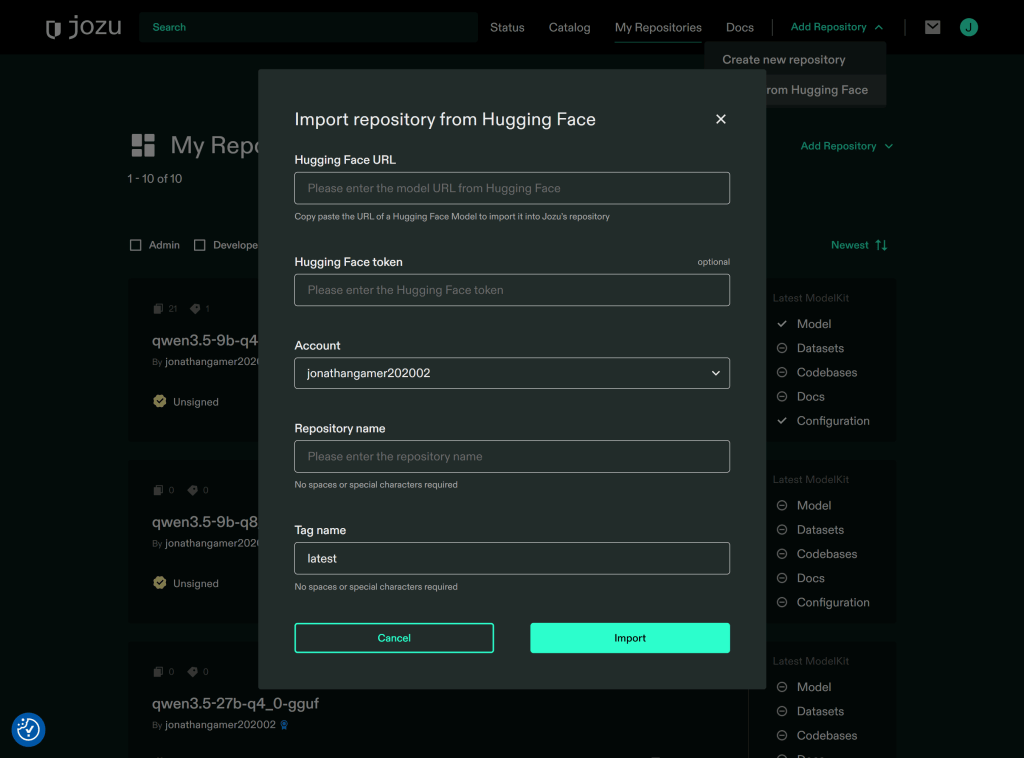The height and width of the screenshot is (758, 1024).
Task: Click Datasets icon in second ModelKit card
Action: click(x=782, y=529)
